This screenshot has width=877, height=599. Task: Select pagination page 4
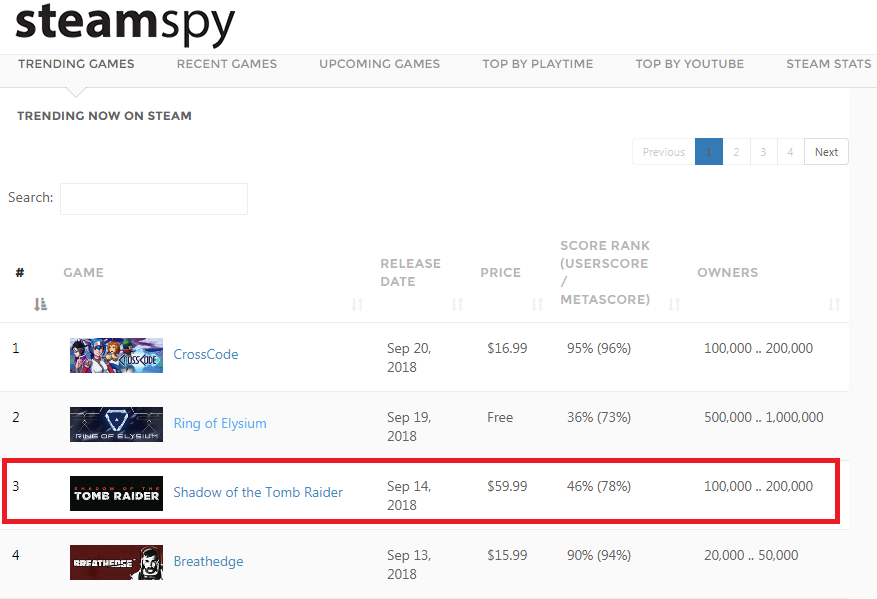(790, 152)
